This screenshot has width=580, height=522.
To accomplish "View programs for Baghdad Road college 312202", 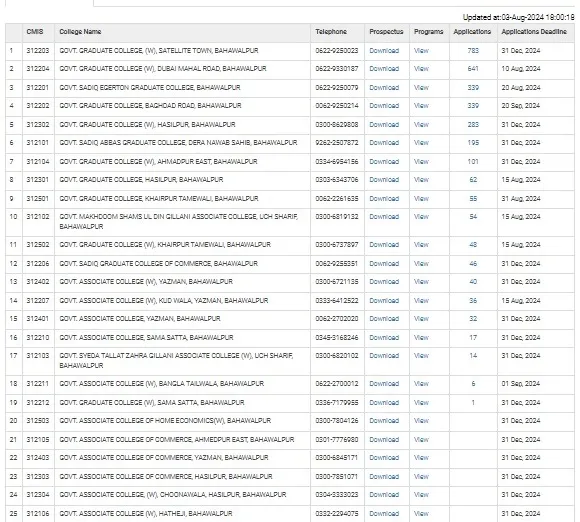I will tap(421, 106).
